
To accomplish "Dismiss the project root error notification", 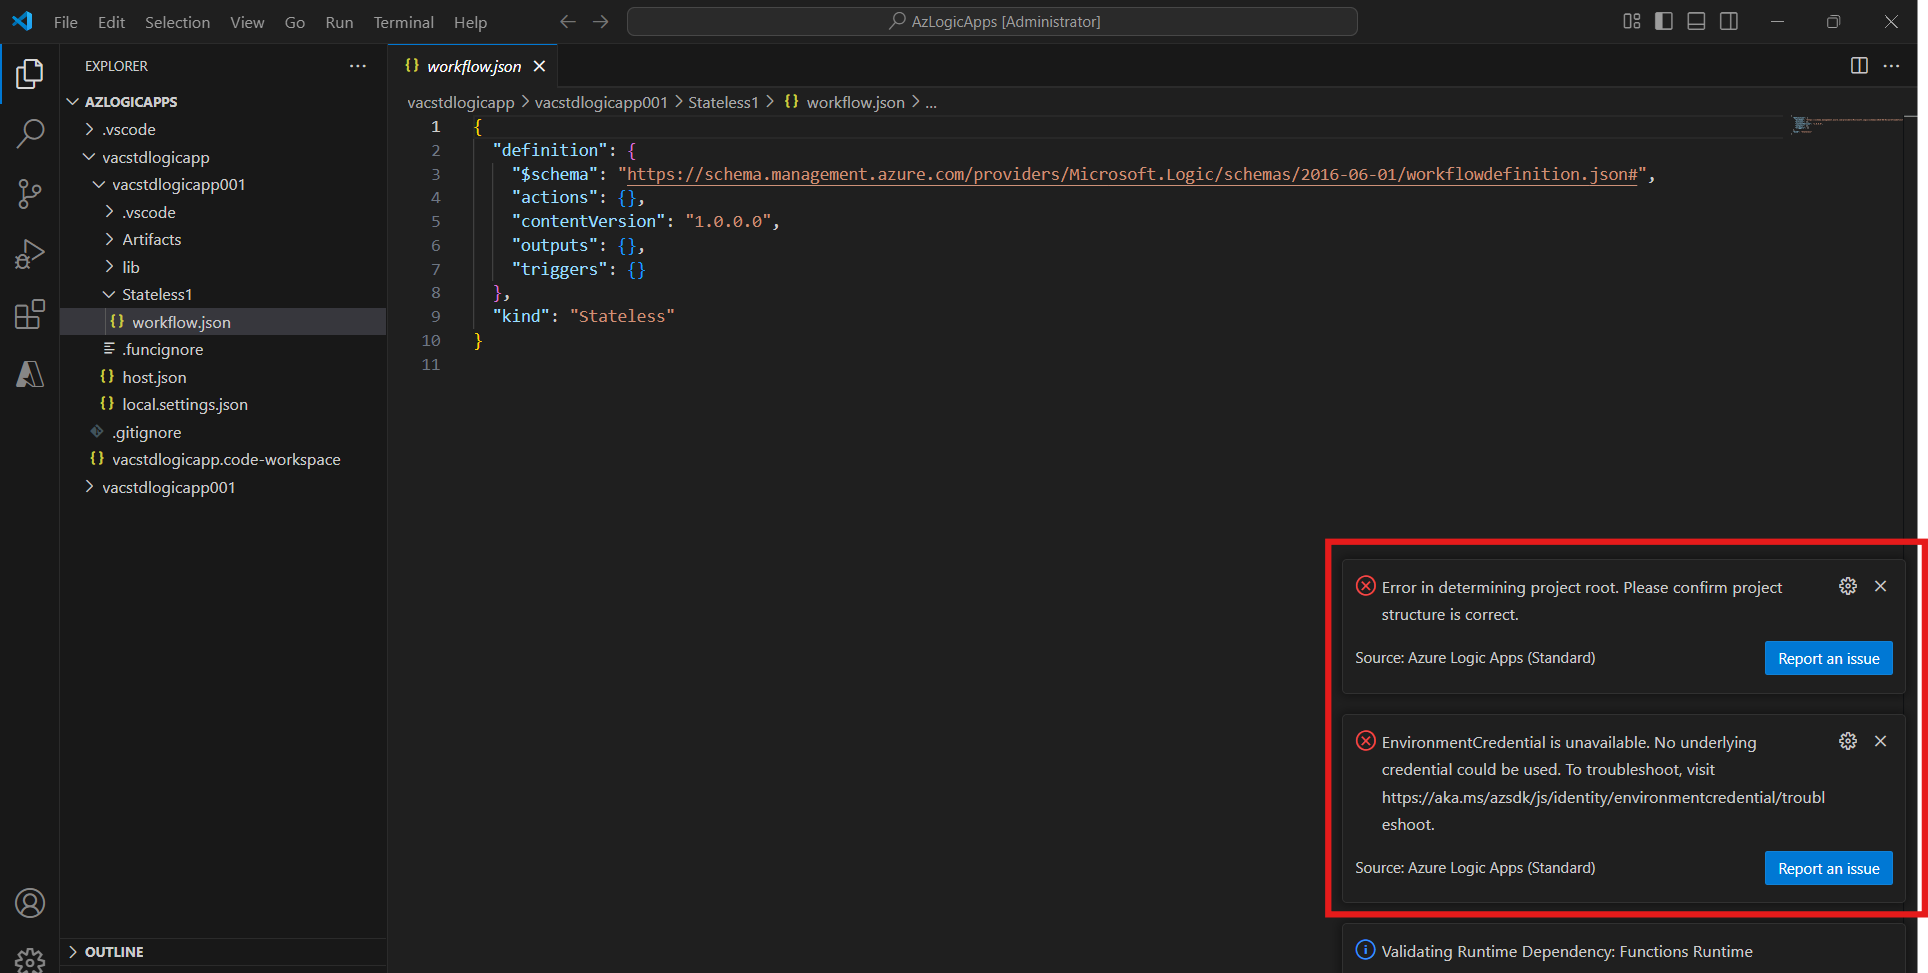I will tap(1881, 586).
